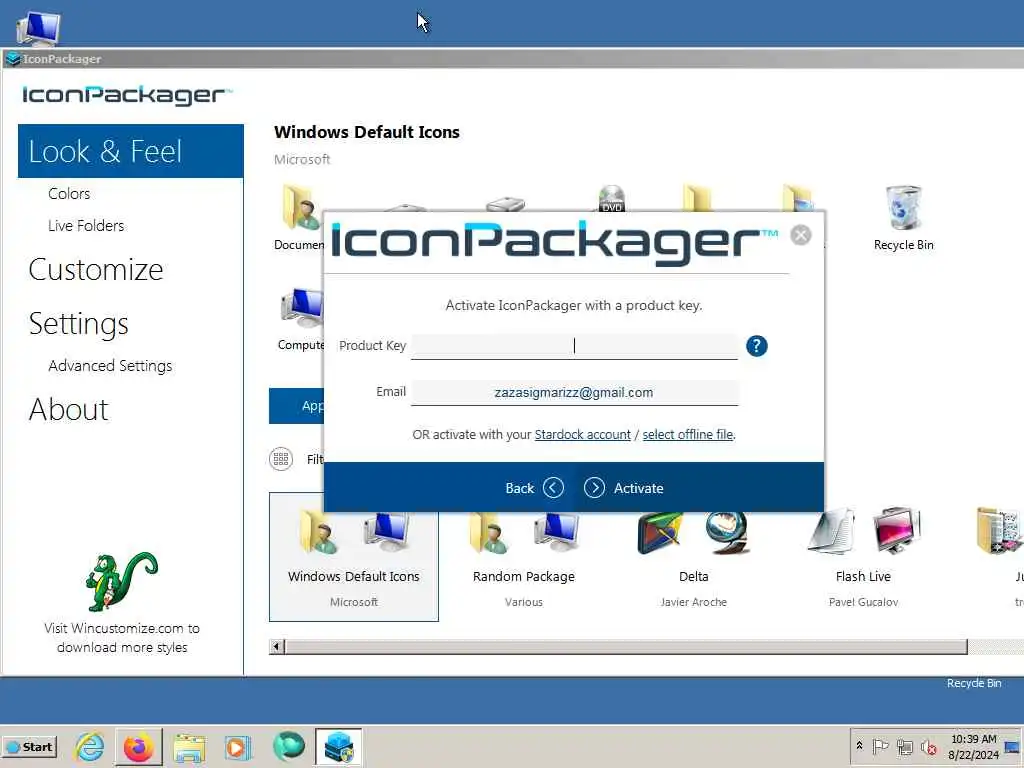Click the Microsoft author text under heading

(302, 159)
